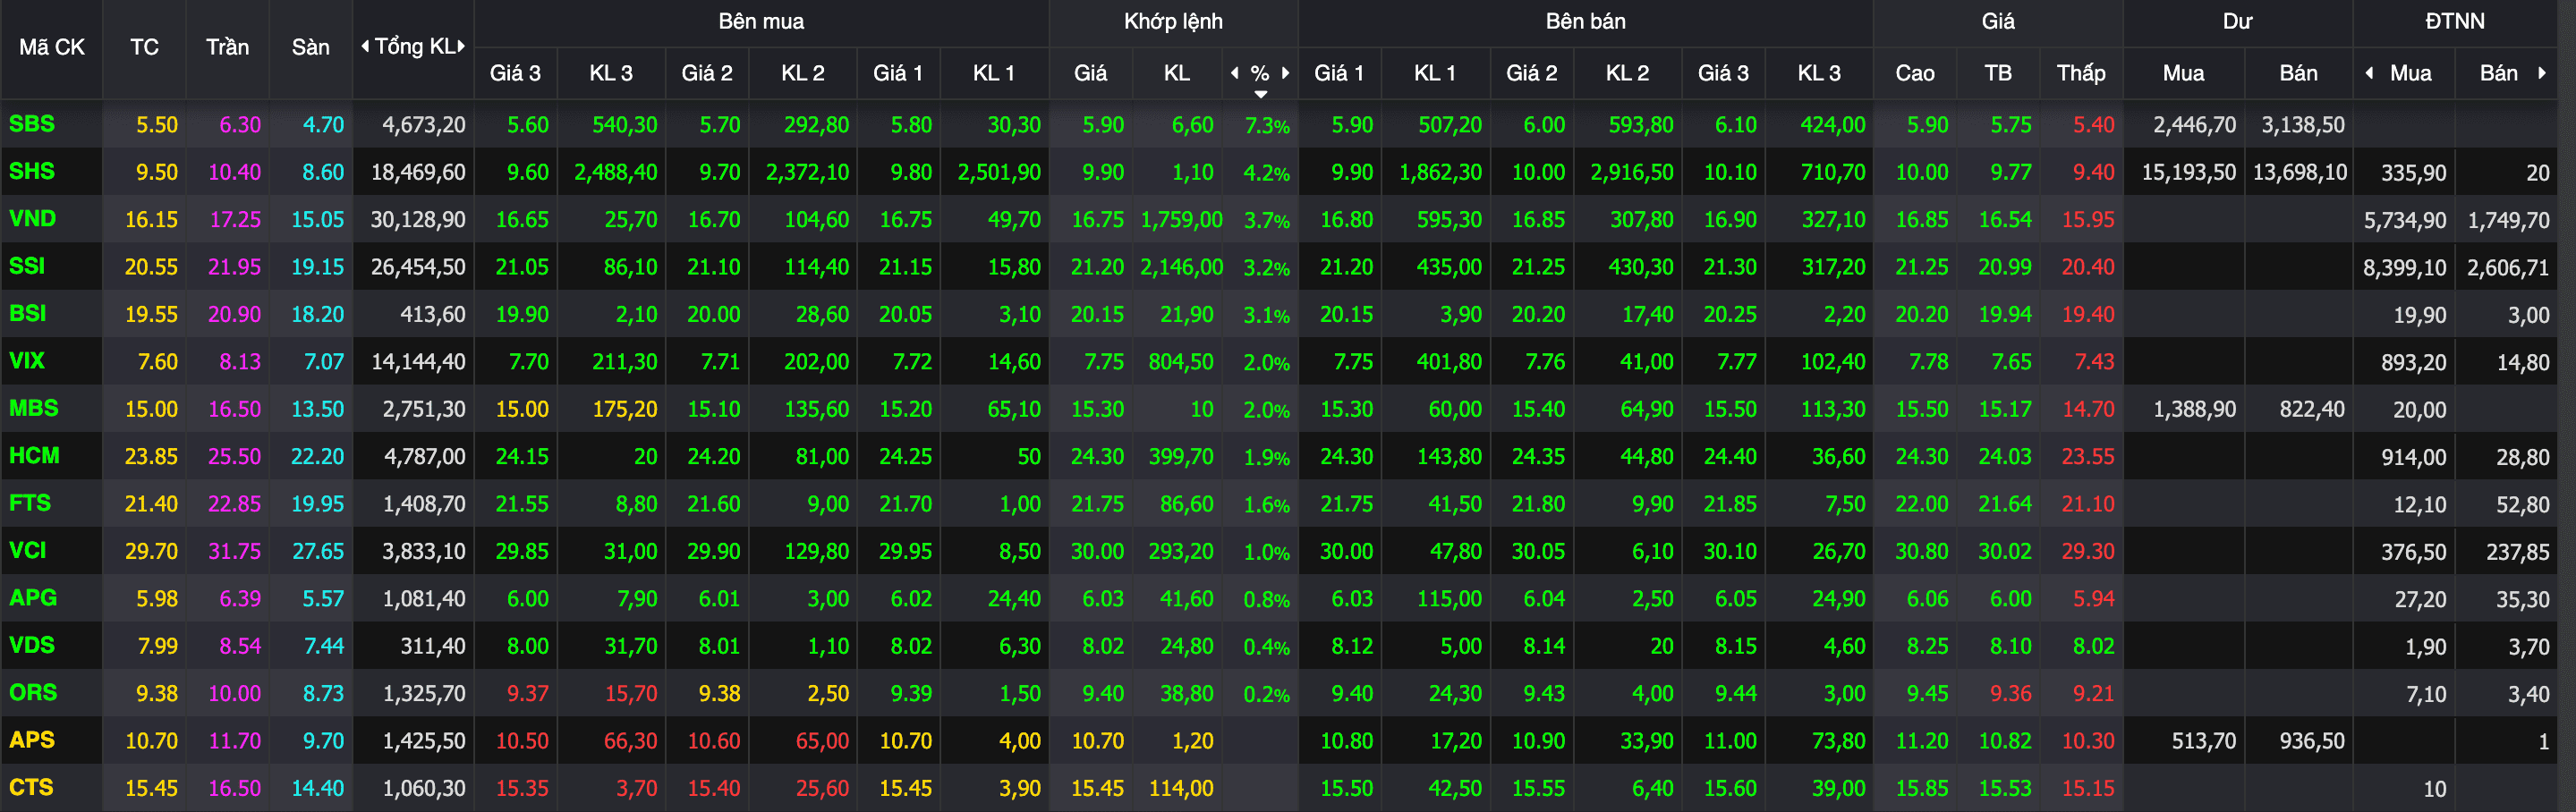Viewport: 2576px width, 812px height.
Task: Click VIX matched volume 804,50
Action: (x=1181, y=361)
